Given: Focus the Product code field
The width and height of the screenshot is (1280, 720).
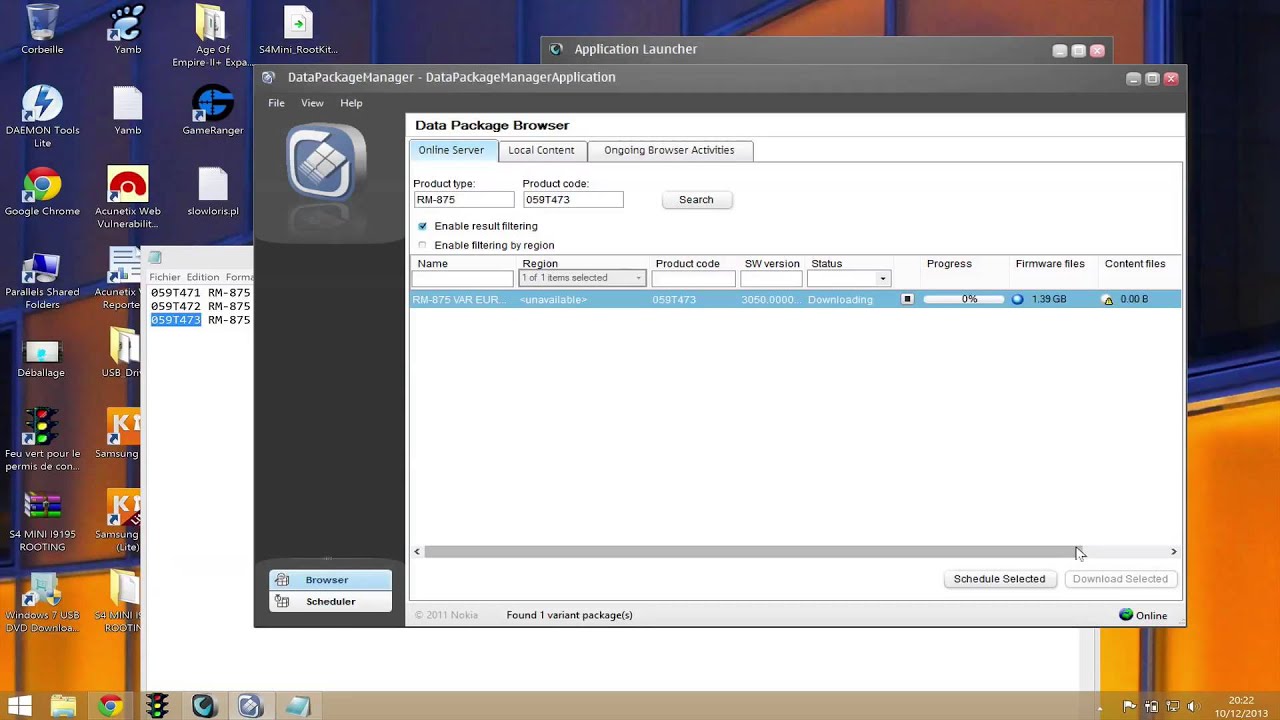Looking at the screenshot, I should click(573, 200).
